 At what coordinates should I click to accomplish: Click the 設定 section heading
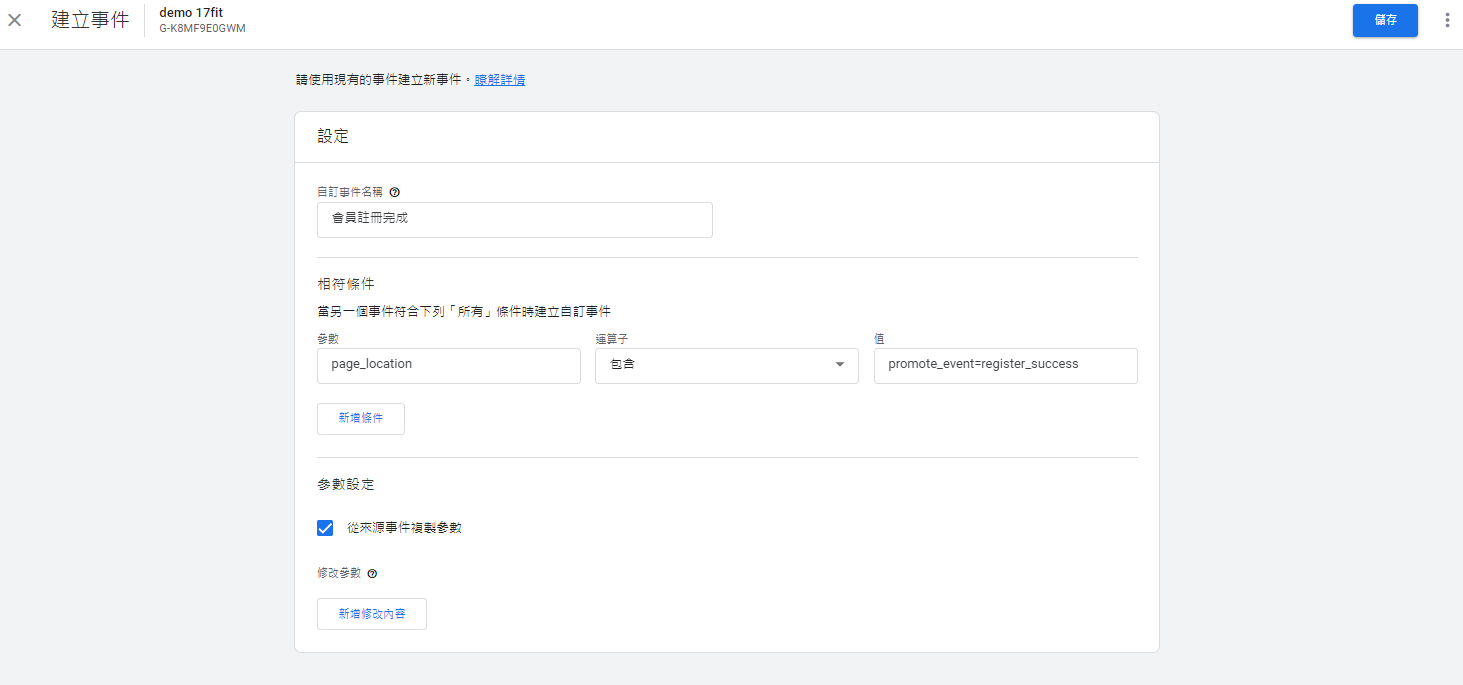tap(334, 137)
